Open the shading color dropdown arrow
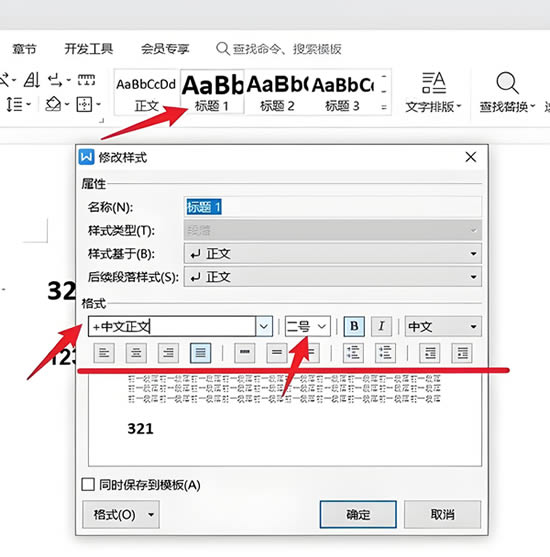Screen dimensions: 550x557 [67, 104]
